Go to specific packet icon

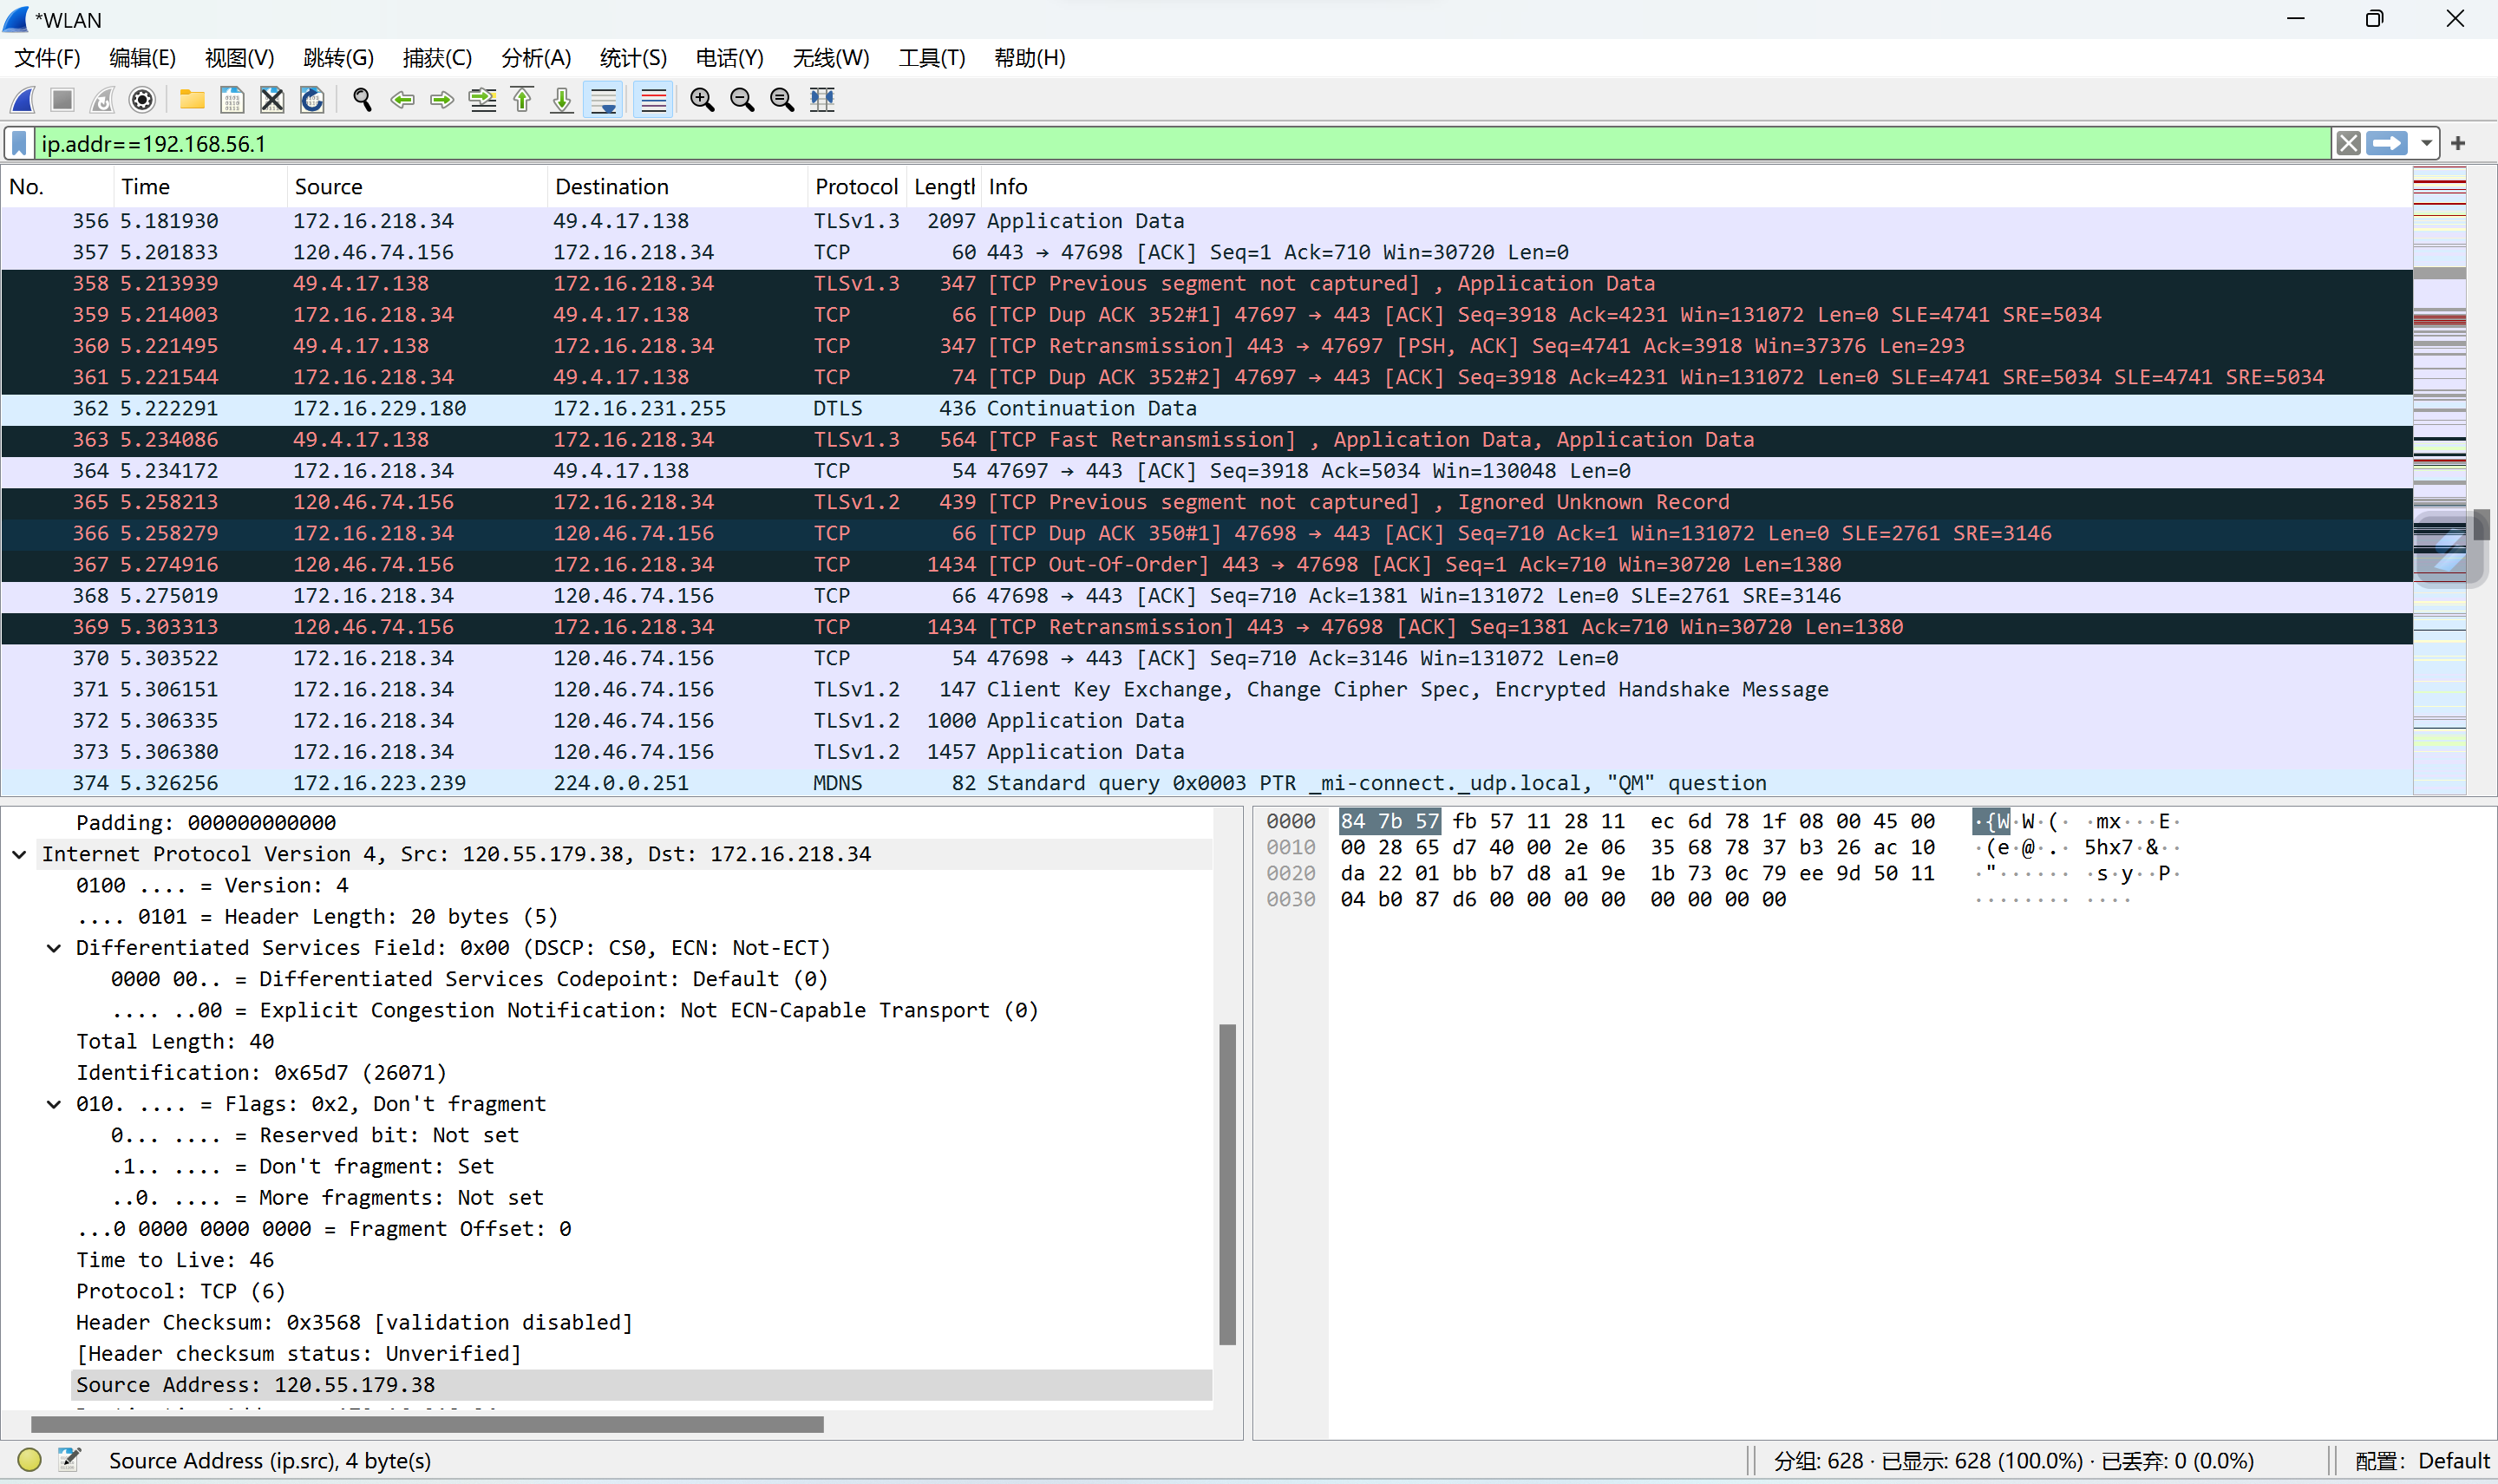482,100
